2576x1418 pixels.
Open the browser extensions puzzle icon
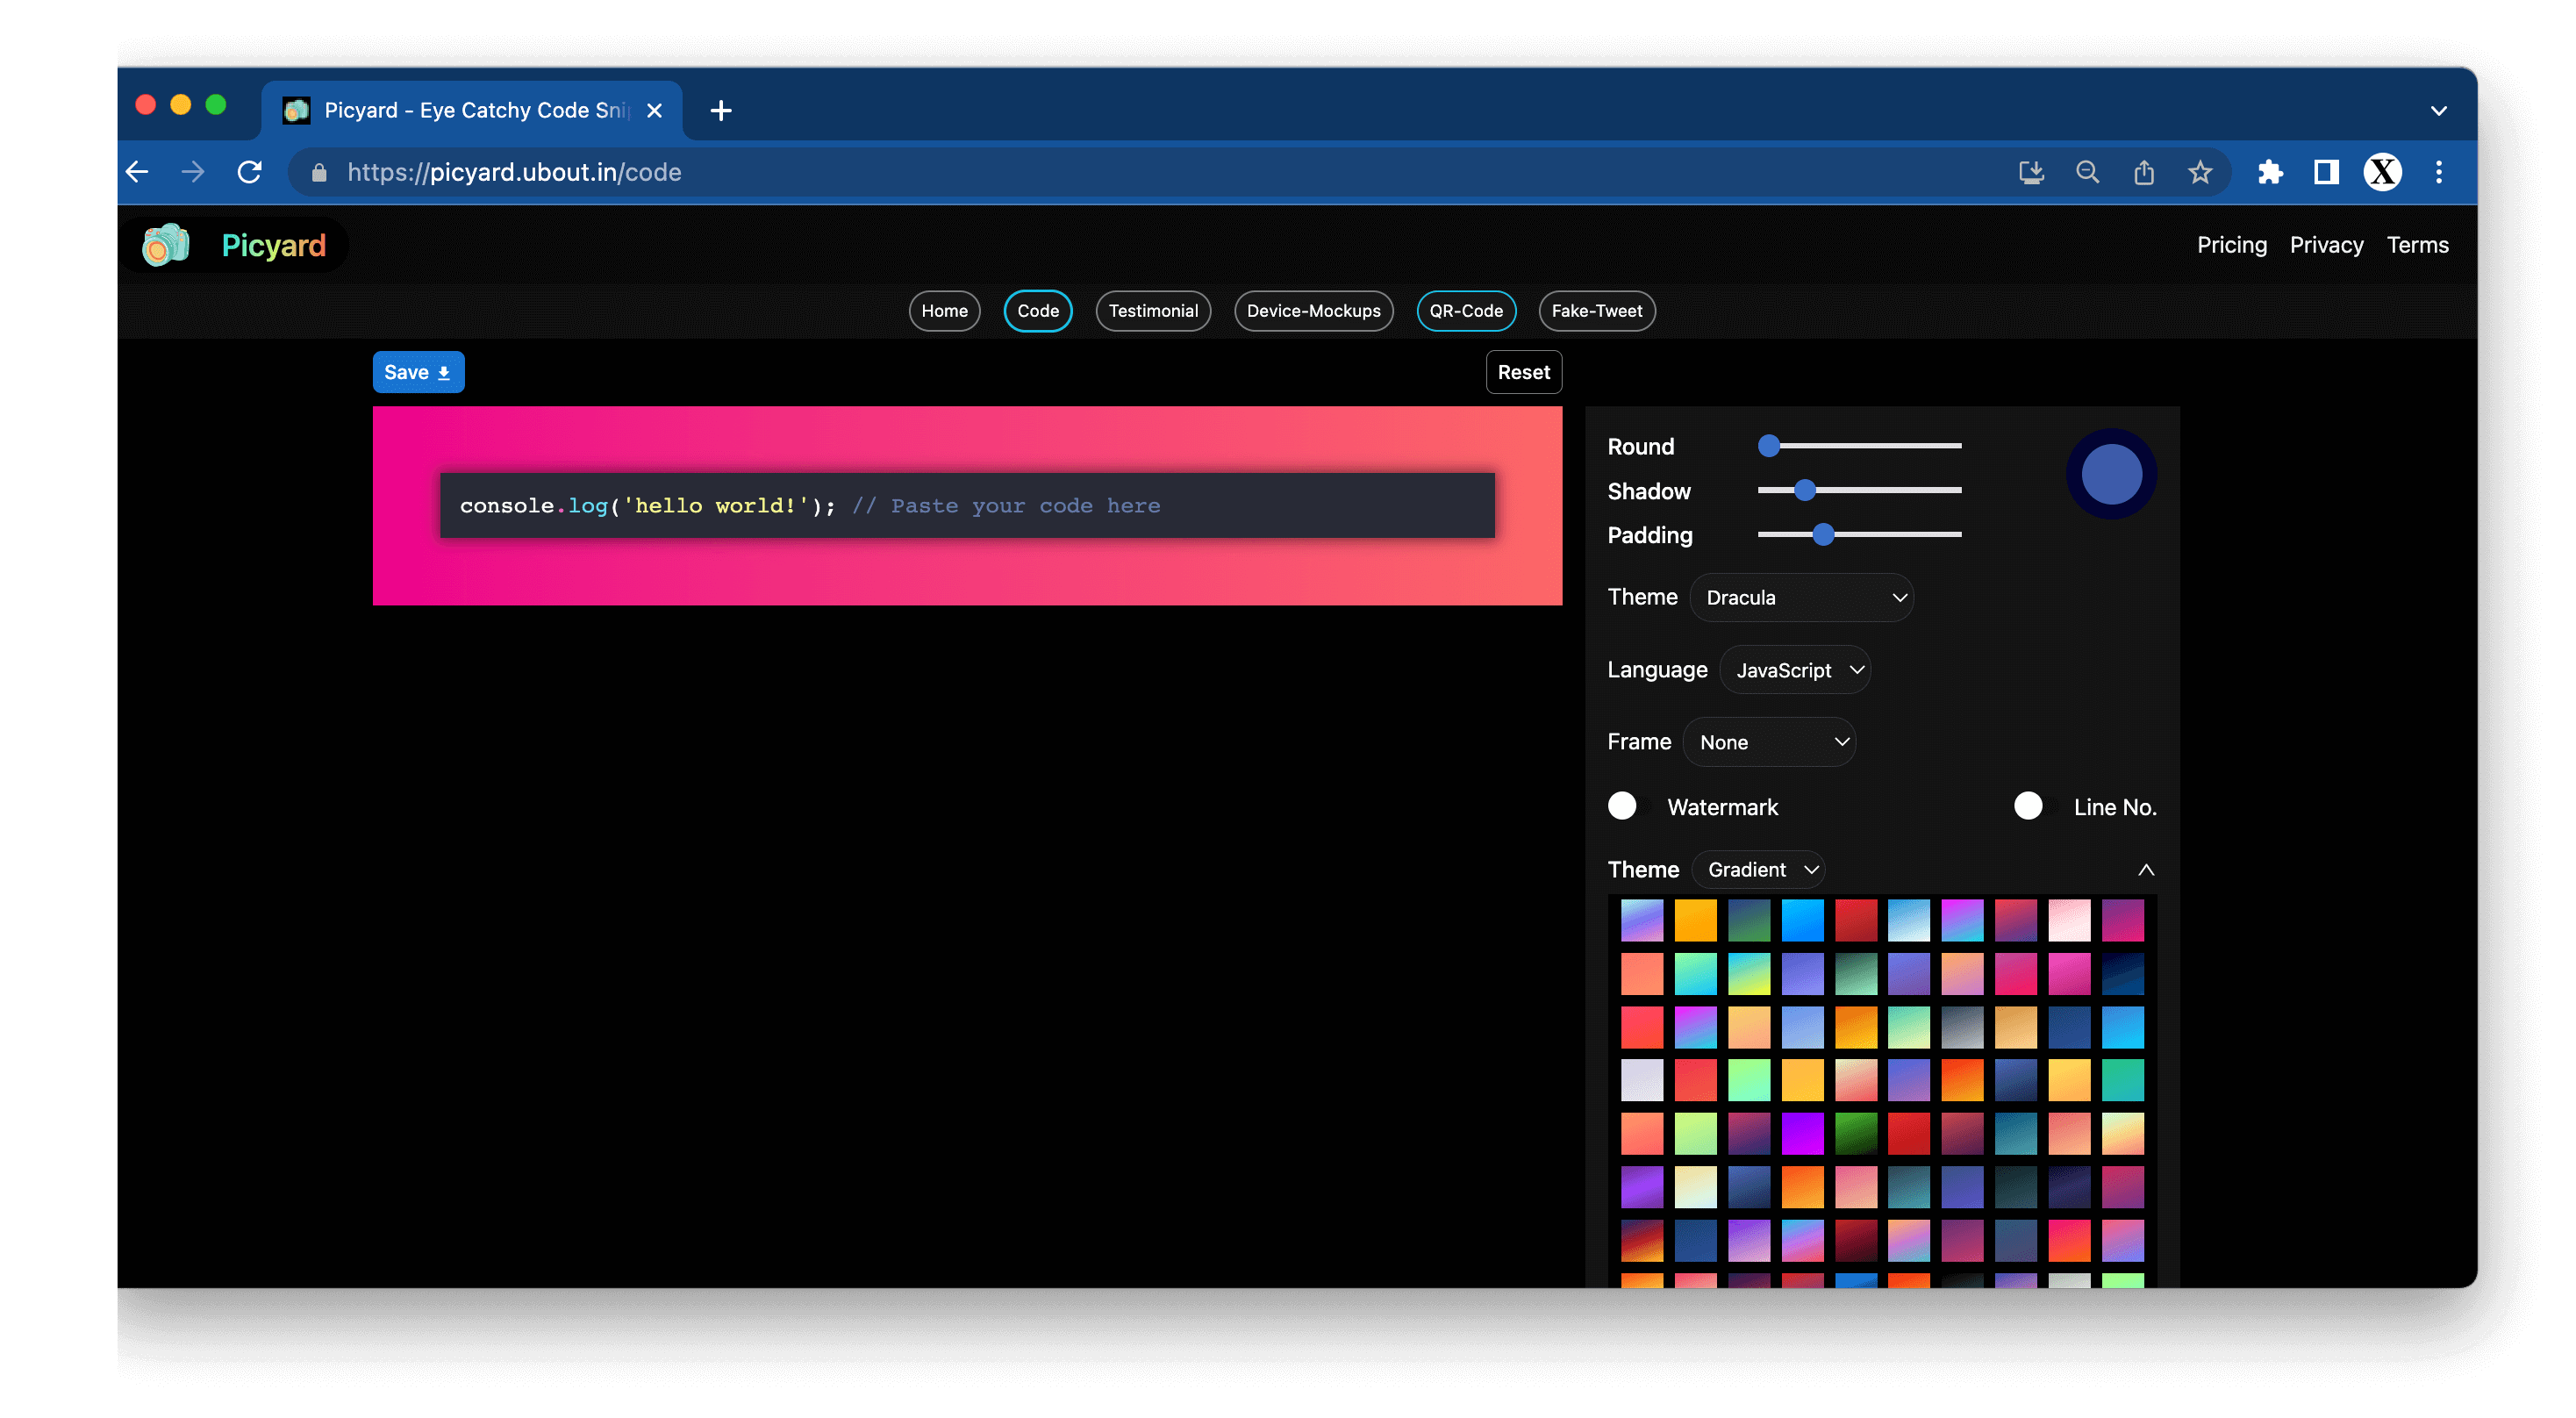[2270, 172]
